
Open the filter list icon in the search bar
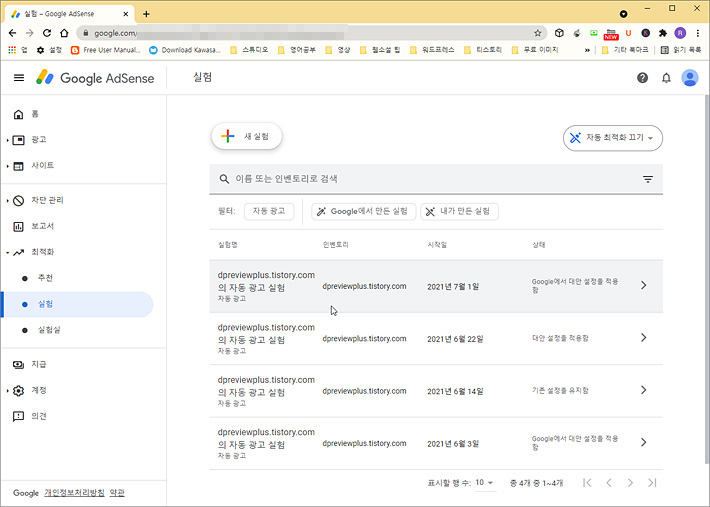648,179
